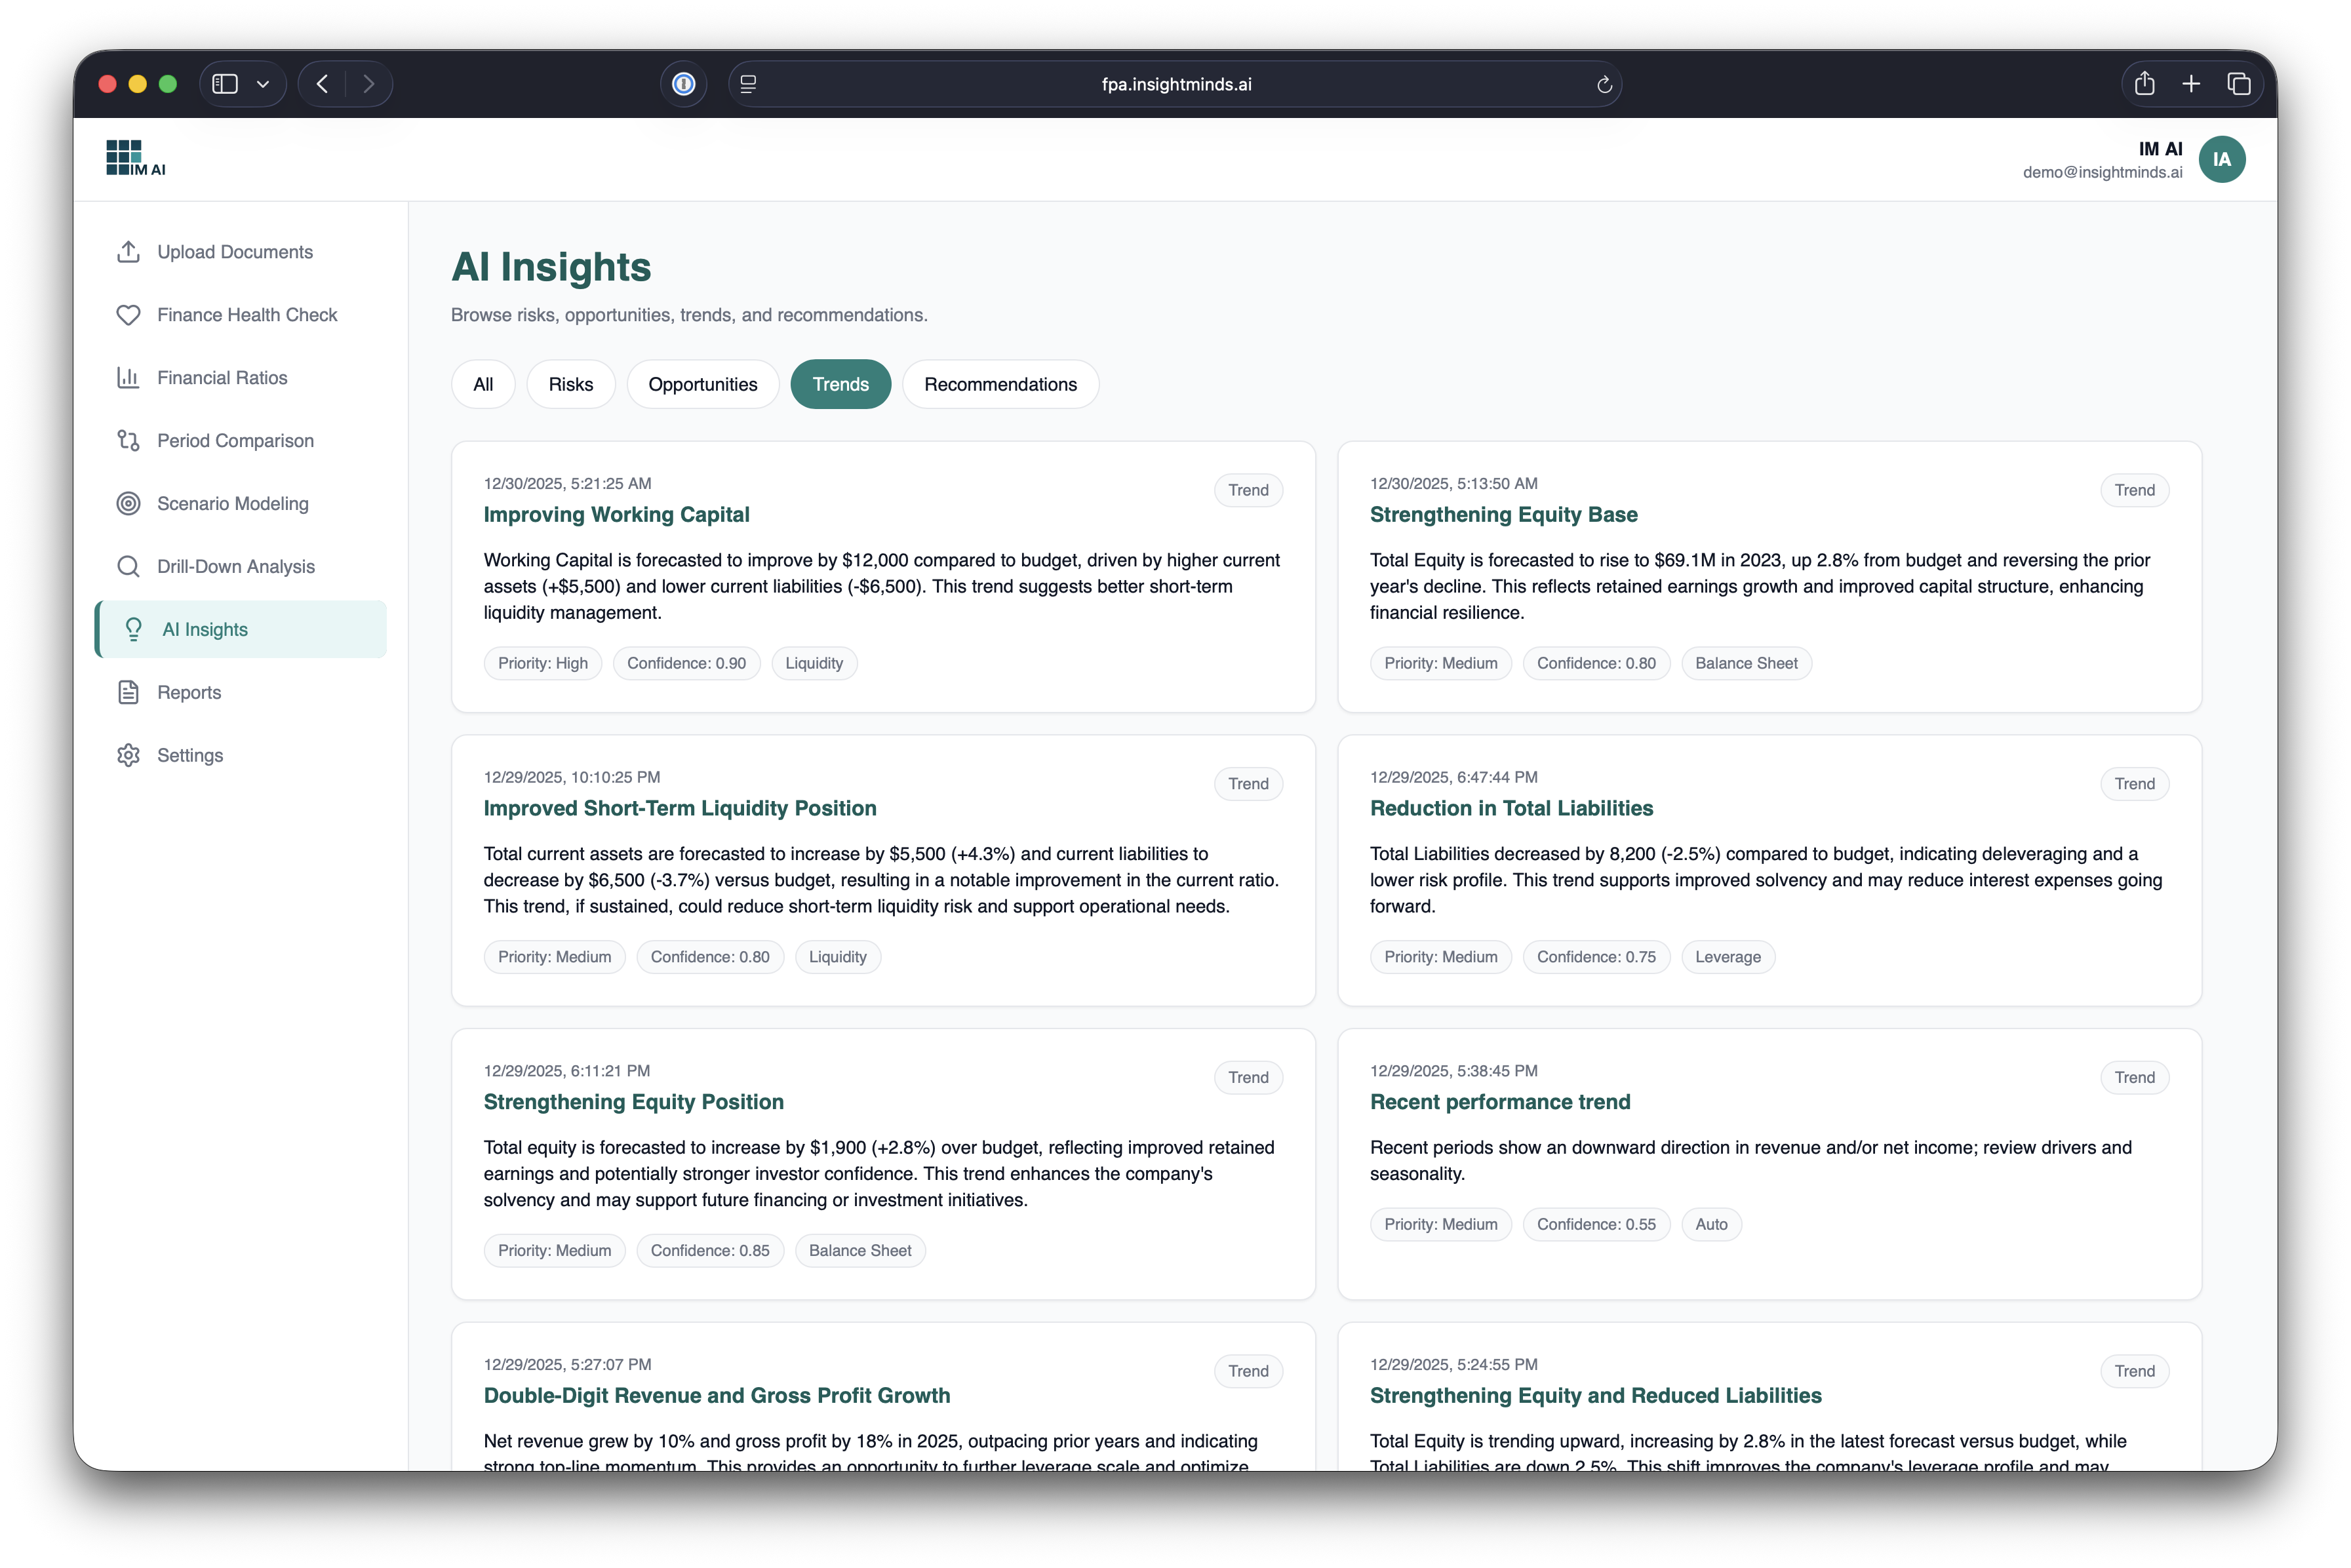Click the Reports document icon
This screenshot has width=2351, height=1568.
click(128, 693)
